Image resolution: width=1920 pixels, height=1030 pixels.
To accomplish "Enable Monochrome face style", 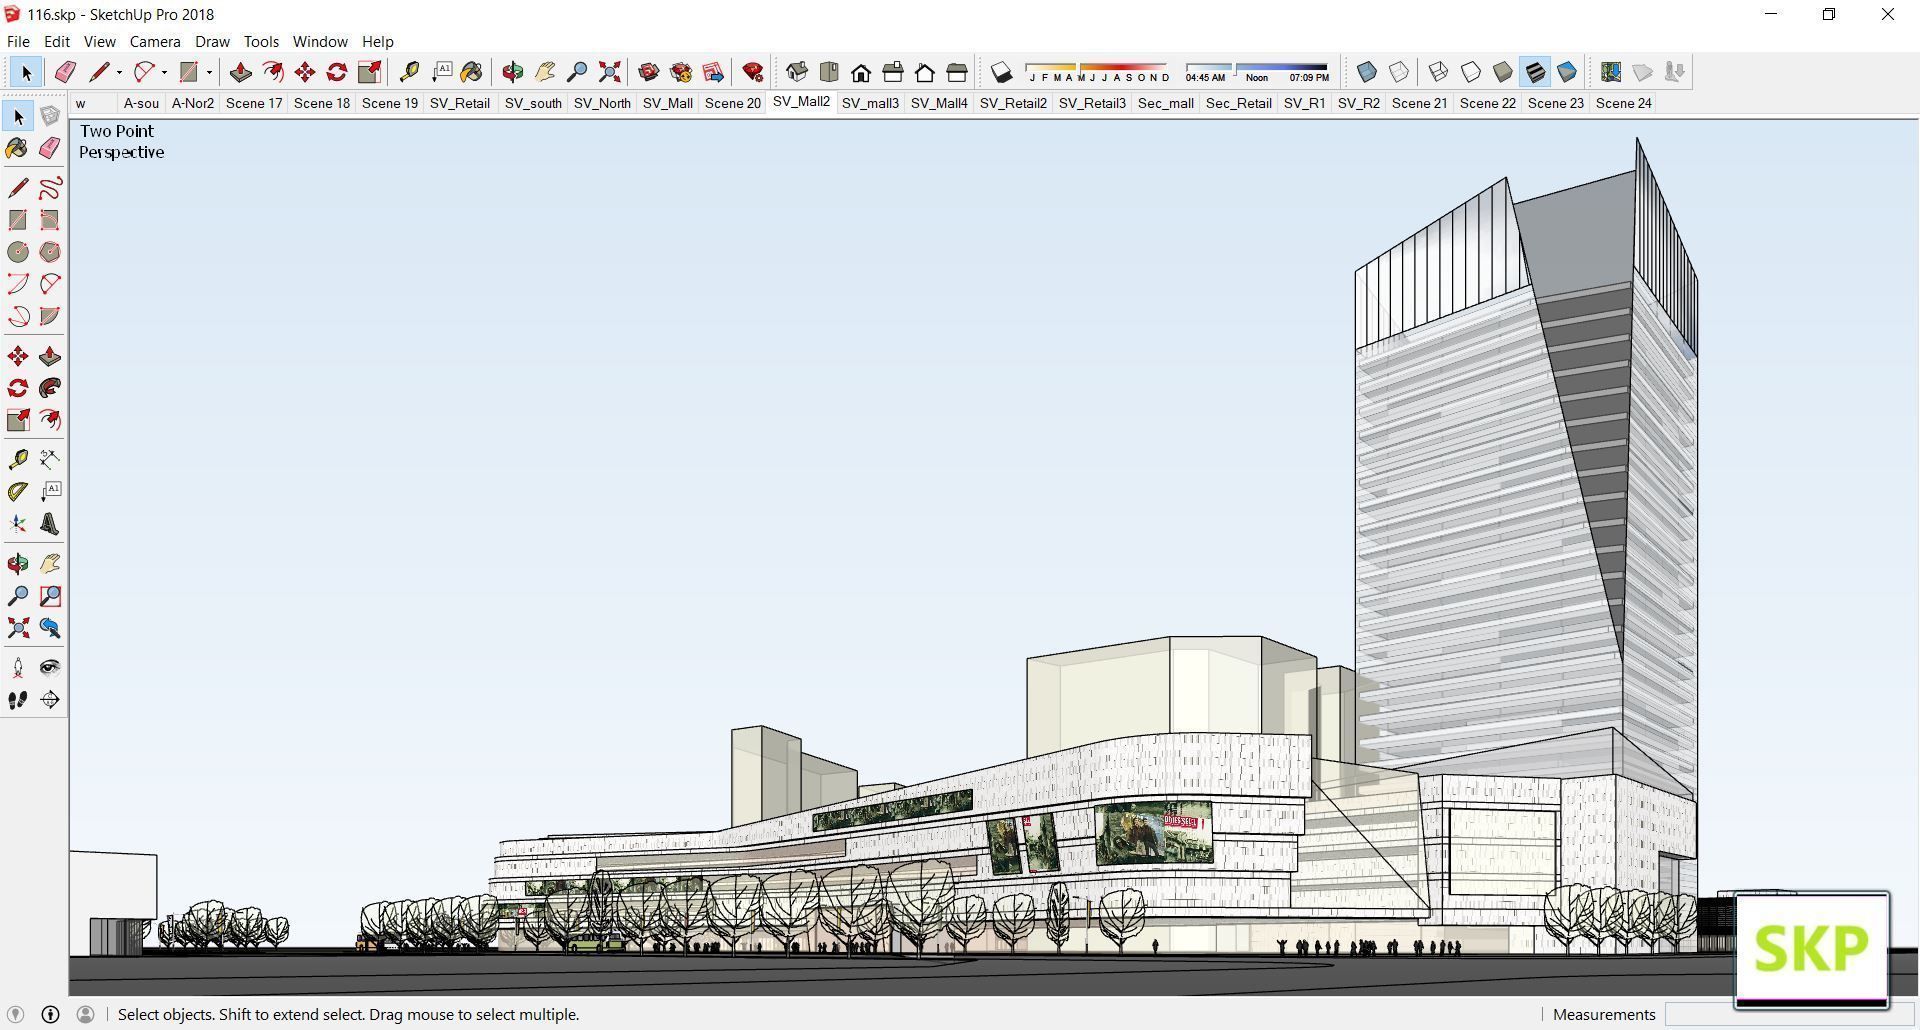I will click(x=1567, y=72).
